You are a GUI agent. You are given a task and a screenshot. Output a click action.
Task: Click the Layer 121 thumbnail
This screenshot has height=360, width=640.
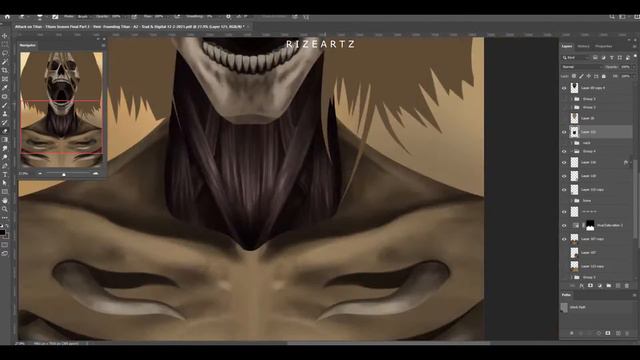click(574, 132)
